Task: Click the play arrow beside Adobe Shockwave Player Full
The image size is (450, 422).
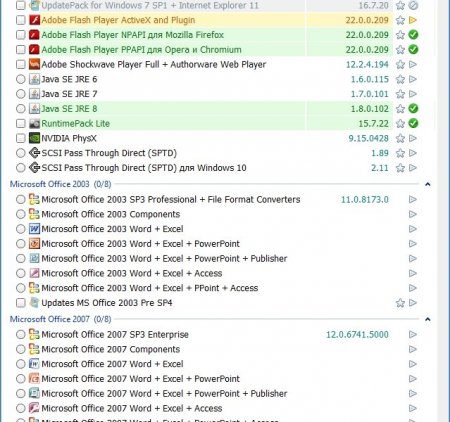Action: (413, 64)
